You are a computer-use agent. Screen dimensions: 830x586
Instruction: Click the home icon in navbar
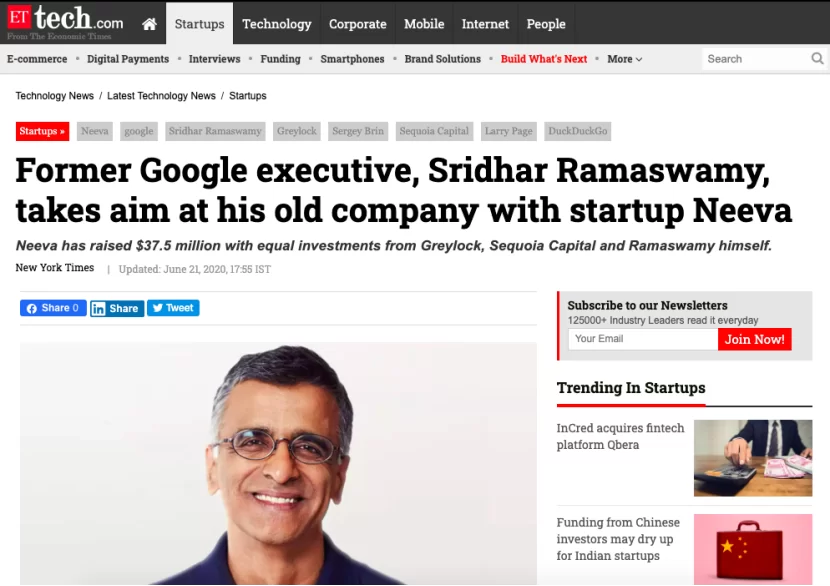[x=149, y=24]
